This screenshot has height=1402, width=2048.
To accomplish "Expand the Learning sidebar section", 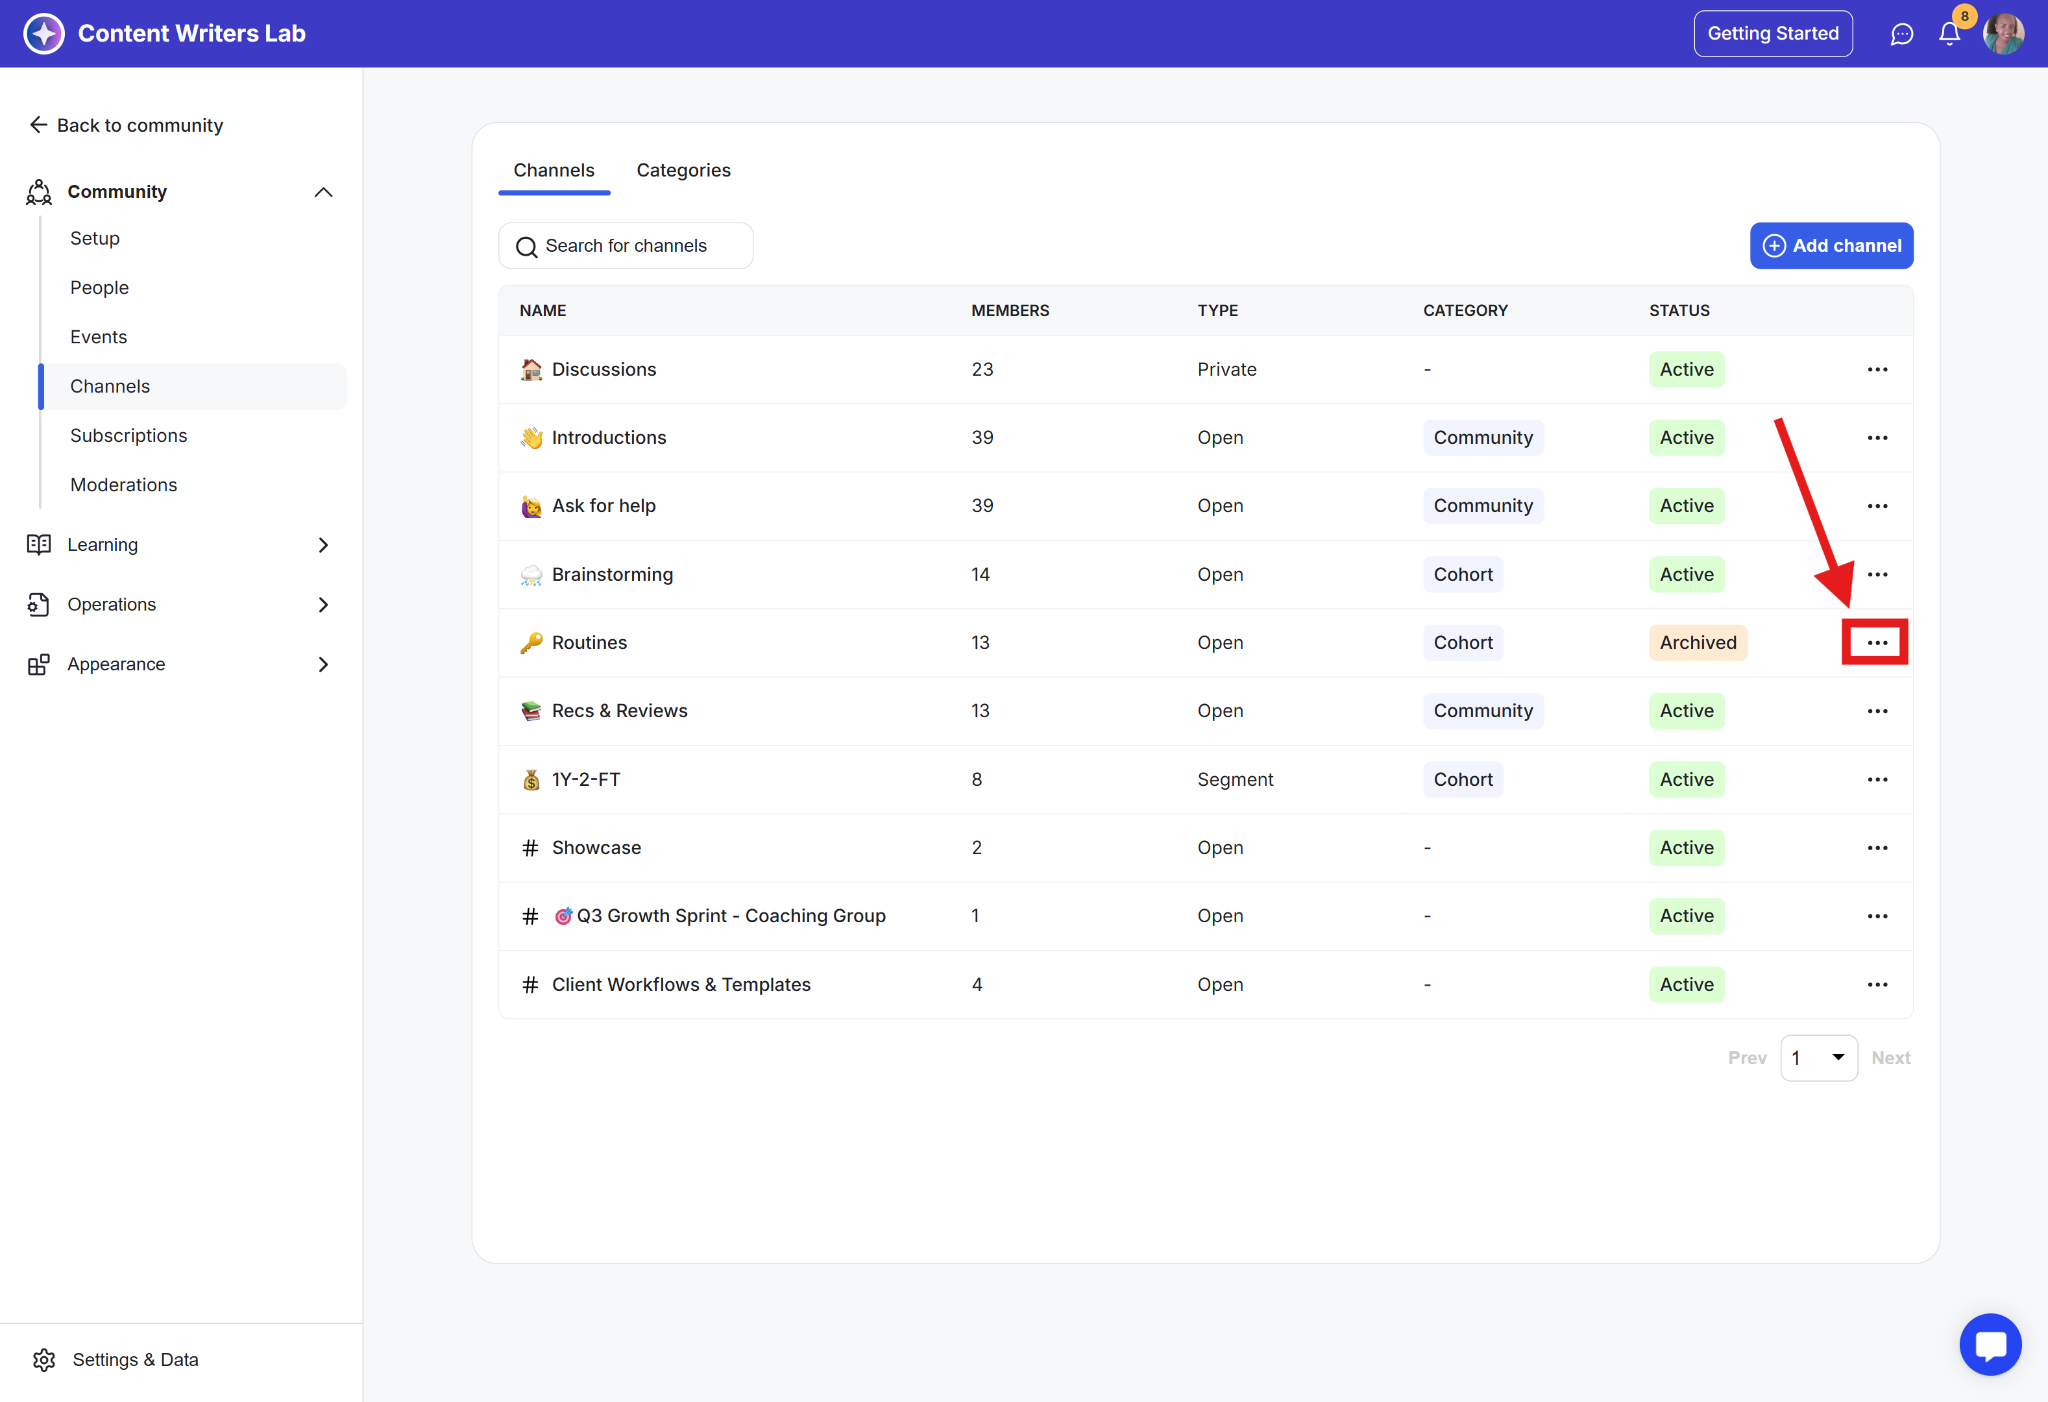I will coord(323,545).
